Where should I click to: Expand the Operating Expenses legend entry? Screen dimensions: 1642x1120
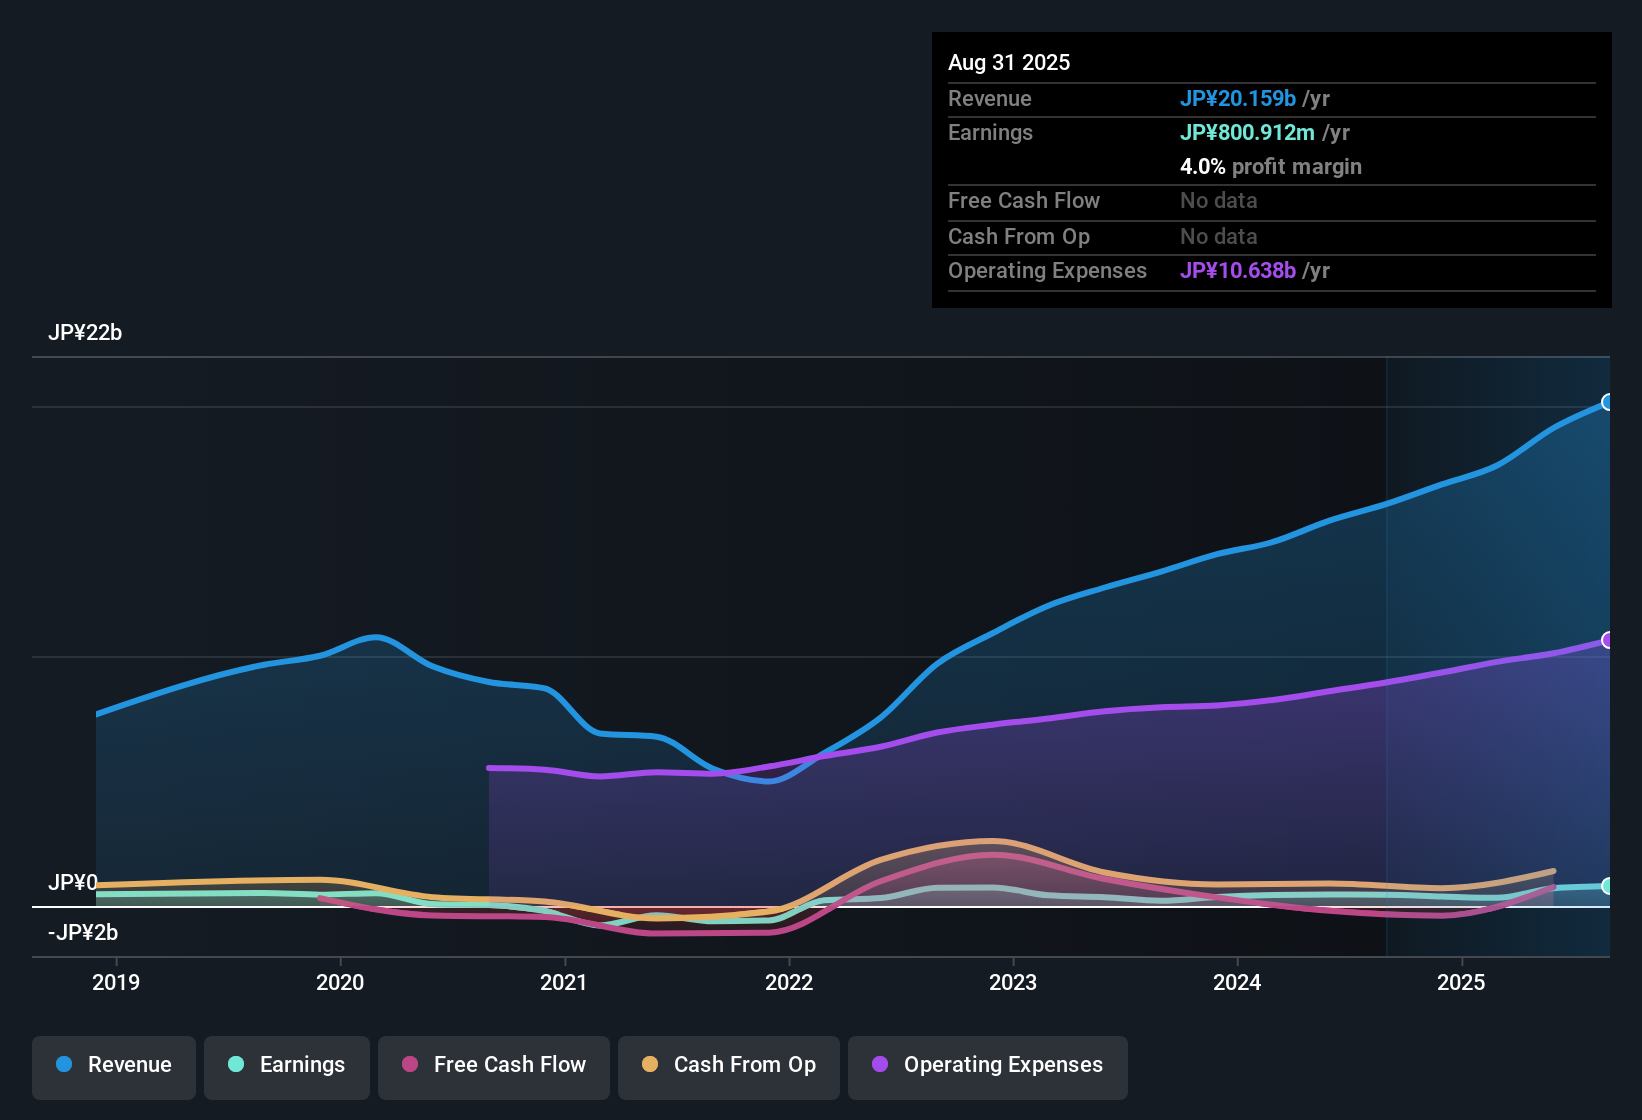(987, 1065)
